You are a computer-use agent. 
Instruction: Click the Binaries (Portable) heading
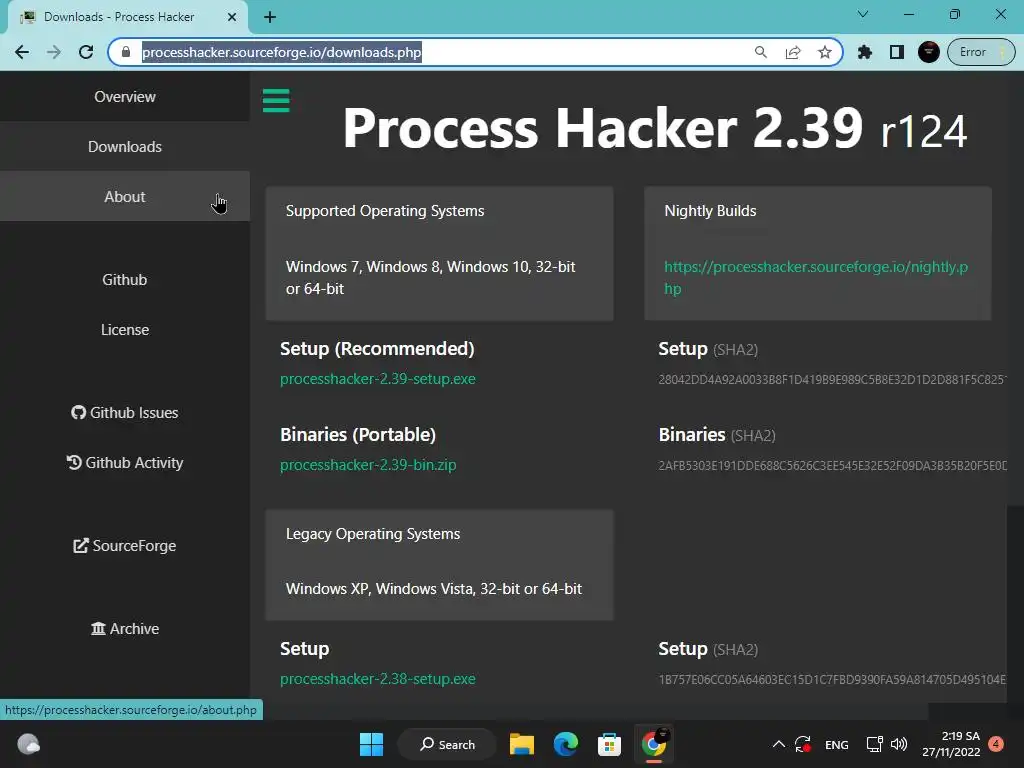(358, 435)
